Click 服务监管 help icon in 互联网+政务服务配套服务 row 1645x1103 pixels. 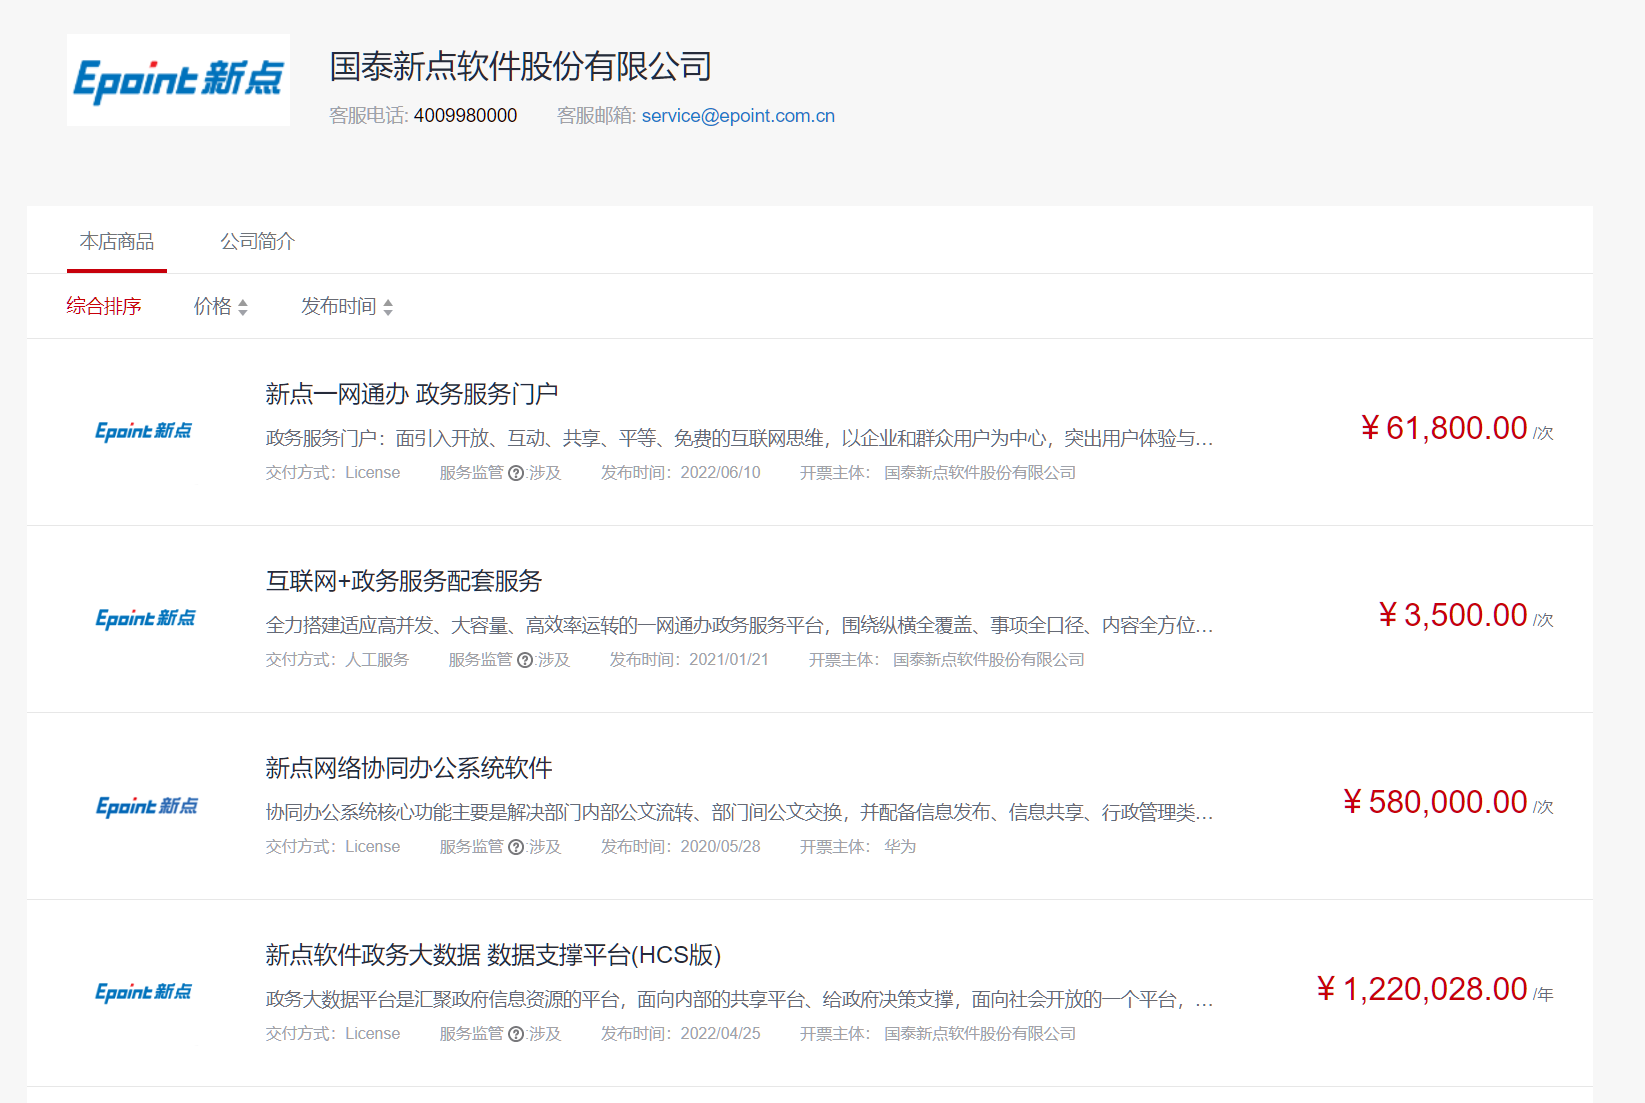pos(525,660)
